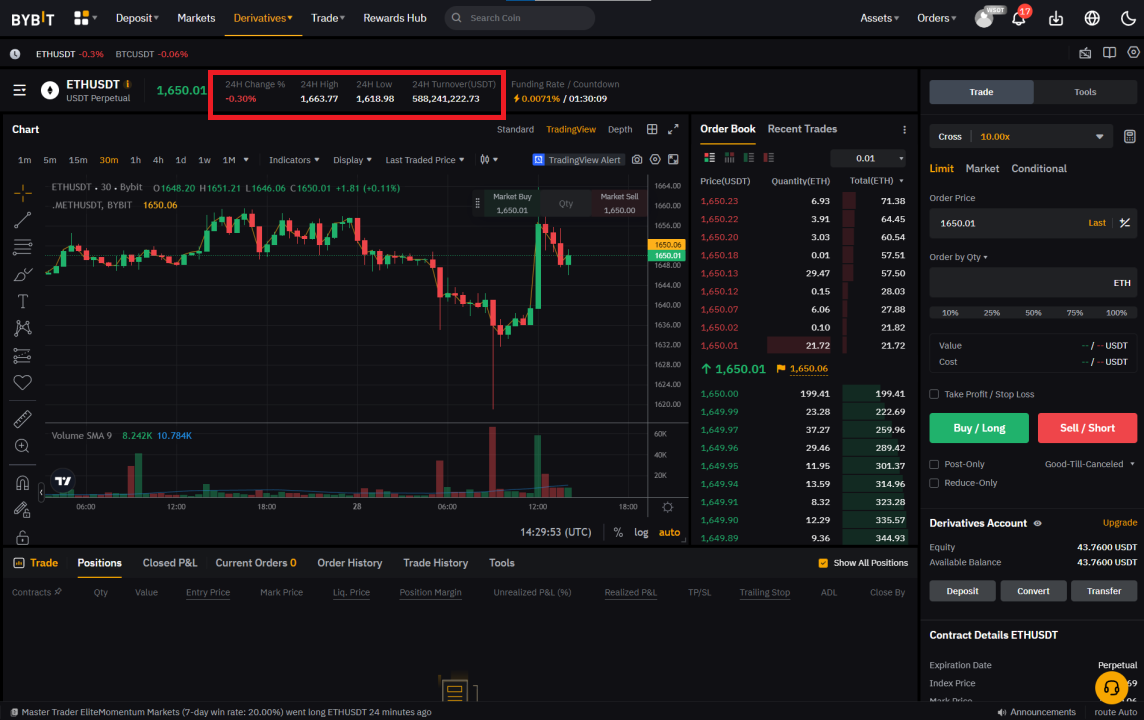Open the order calculator icon
Screen dimensions: 1144x720
(x=1129, y=136)
